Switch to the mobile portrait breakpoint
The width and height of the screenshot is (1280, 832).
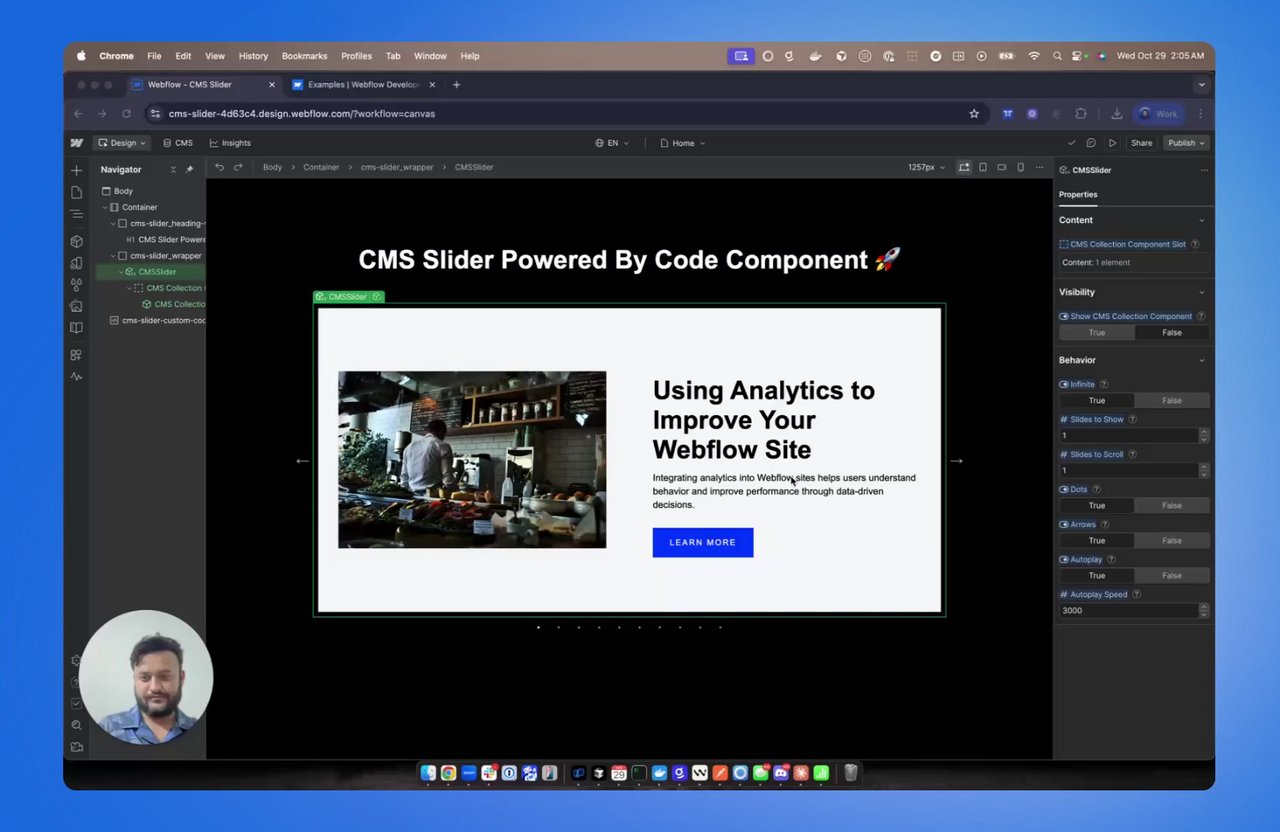pyautogui.click(x=1020, y=167)
